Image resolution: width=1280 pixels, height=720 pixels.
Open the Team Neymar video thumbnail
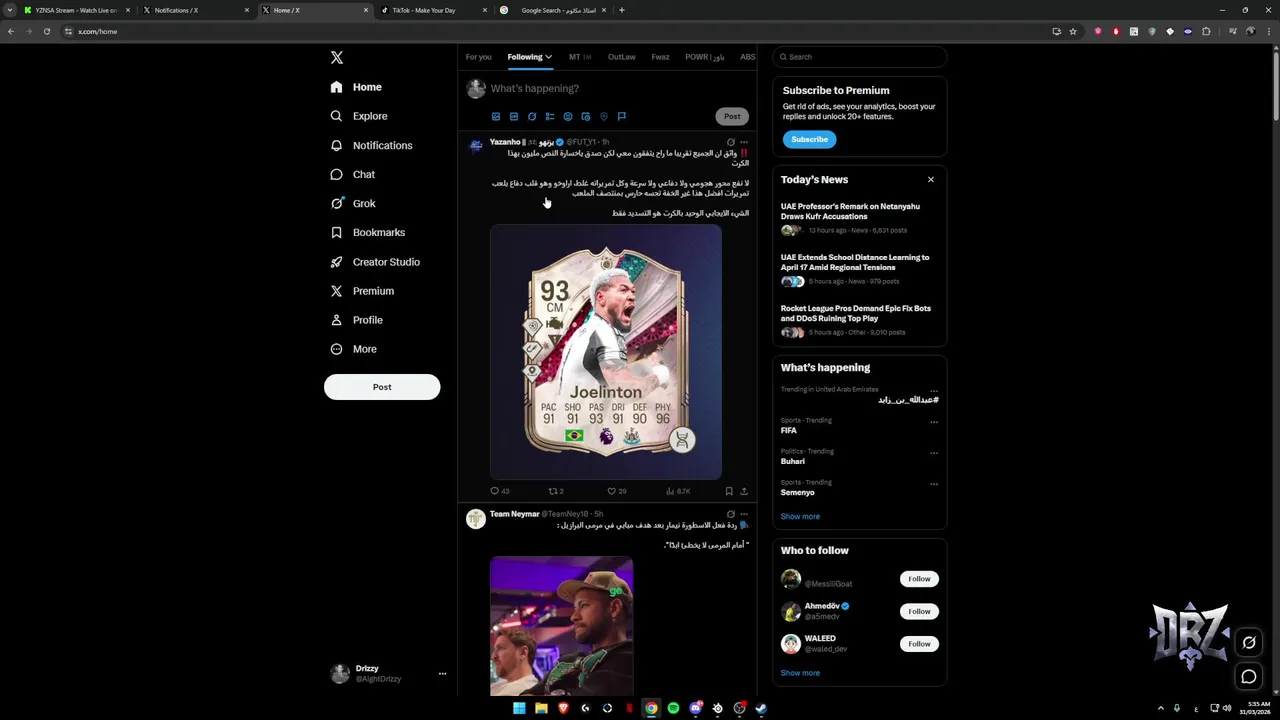pyautogui.click(x=562, y=626)
